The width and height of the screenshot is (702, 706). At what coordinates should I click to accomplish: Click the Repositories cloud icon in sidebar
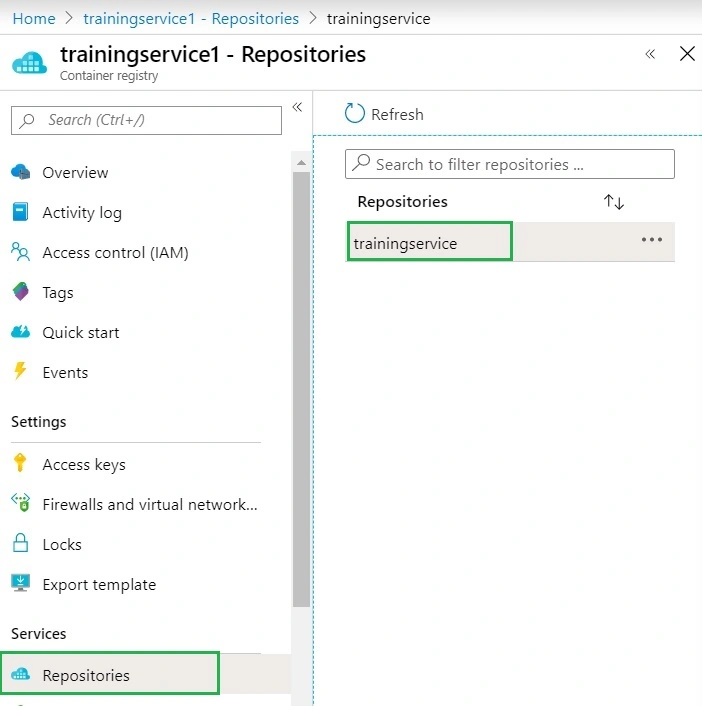tap(20, 674)
